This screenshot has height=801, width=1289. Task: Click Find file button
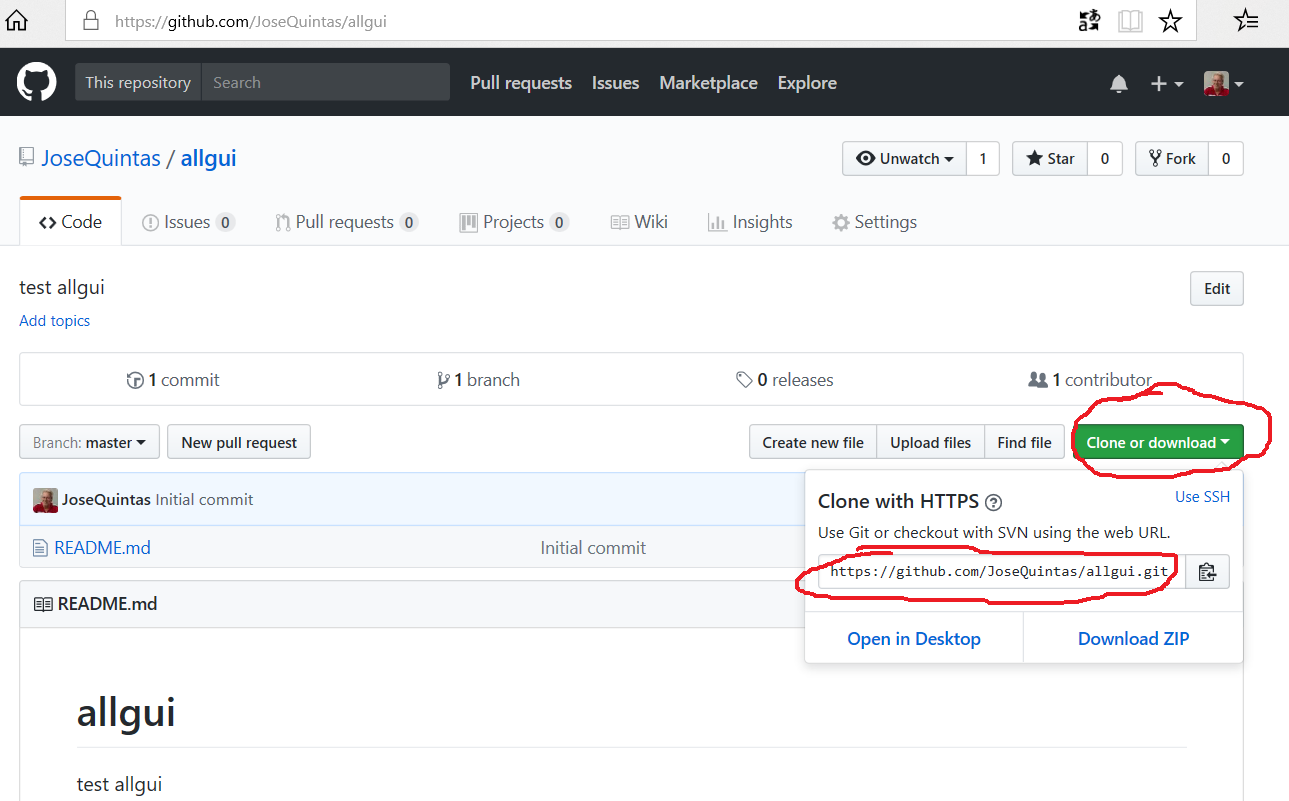point(1025,442)
